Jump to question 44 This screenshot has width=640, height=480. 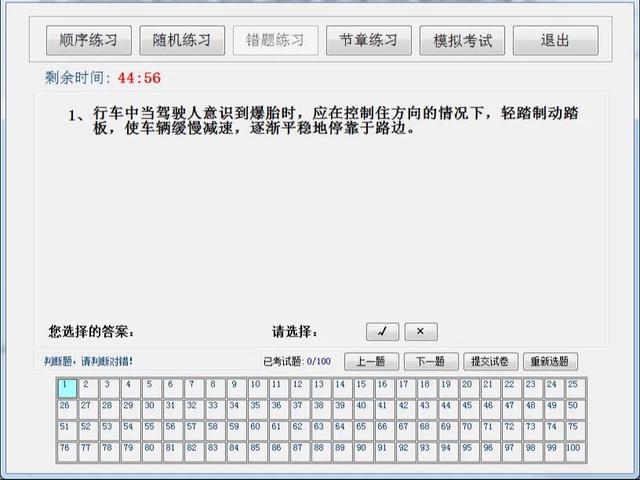[x=448, y=409]
